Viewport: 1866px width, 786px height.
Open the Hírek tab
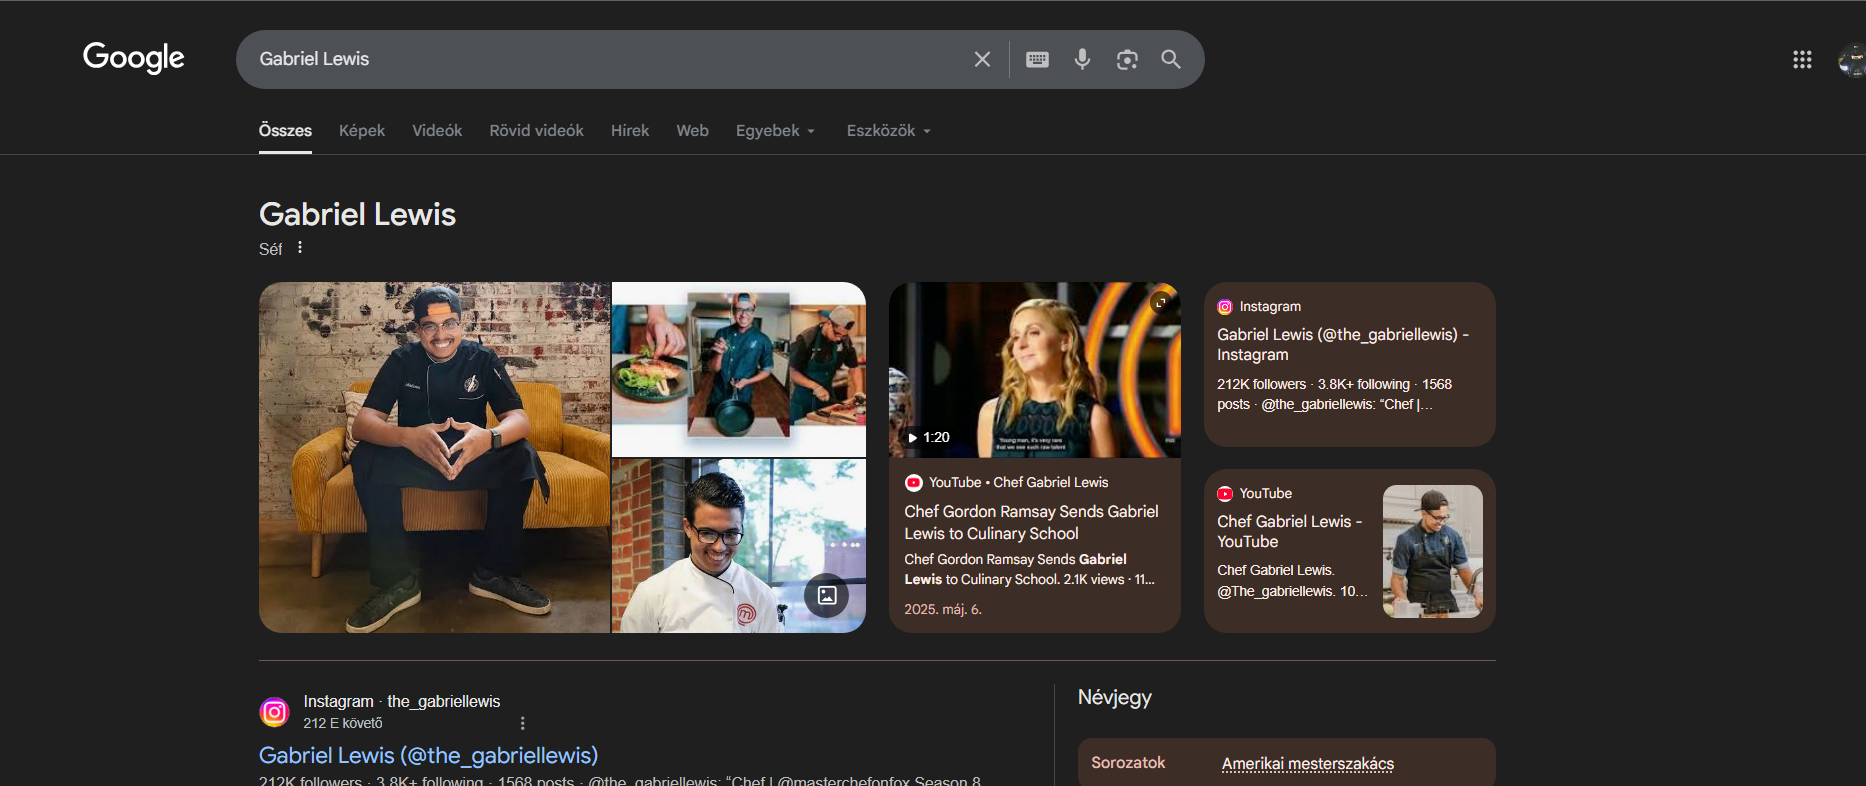pos(630,131)
